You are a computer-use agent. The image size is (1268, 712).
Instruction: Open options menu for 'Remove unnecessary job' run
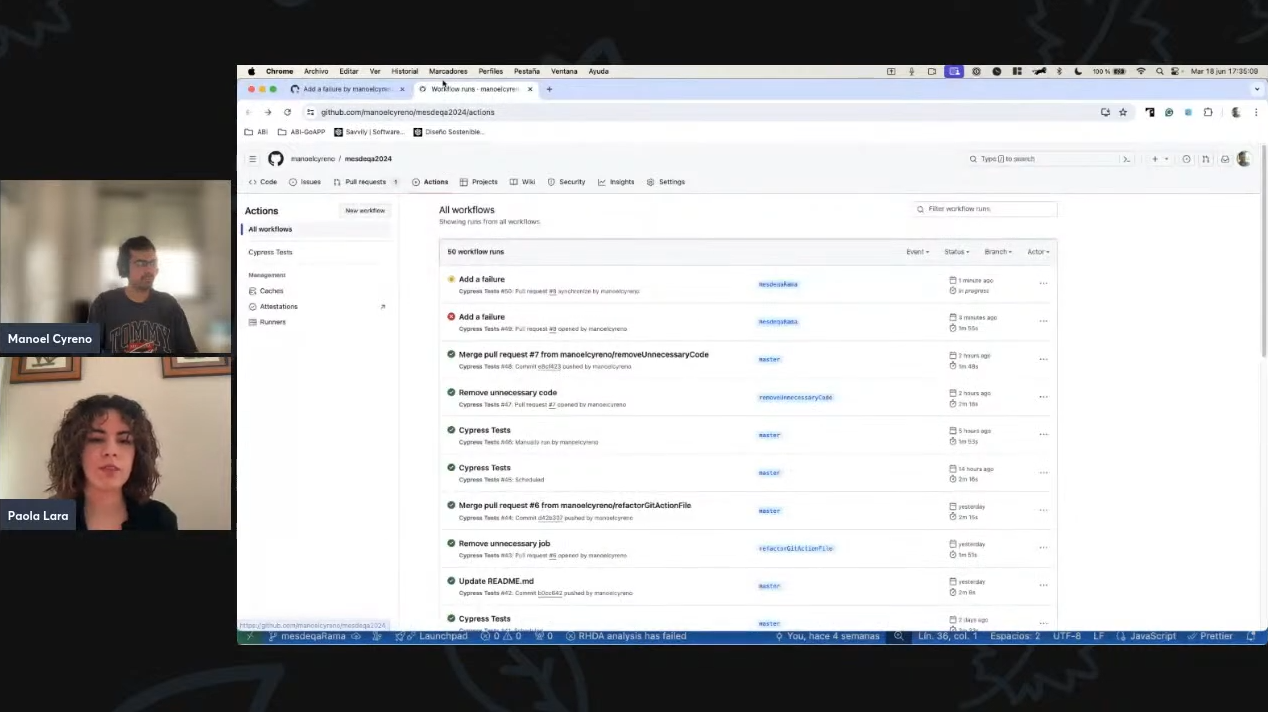1043,548
